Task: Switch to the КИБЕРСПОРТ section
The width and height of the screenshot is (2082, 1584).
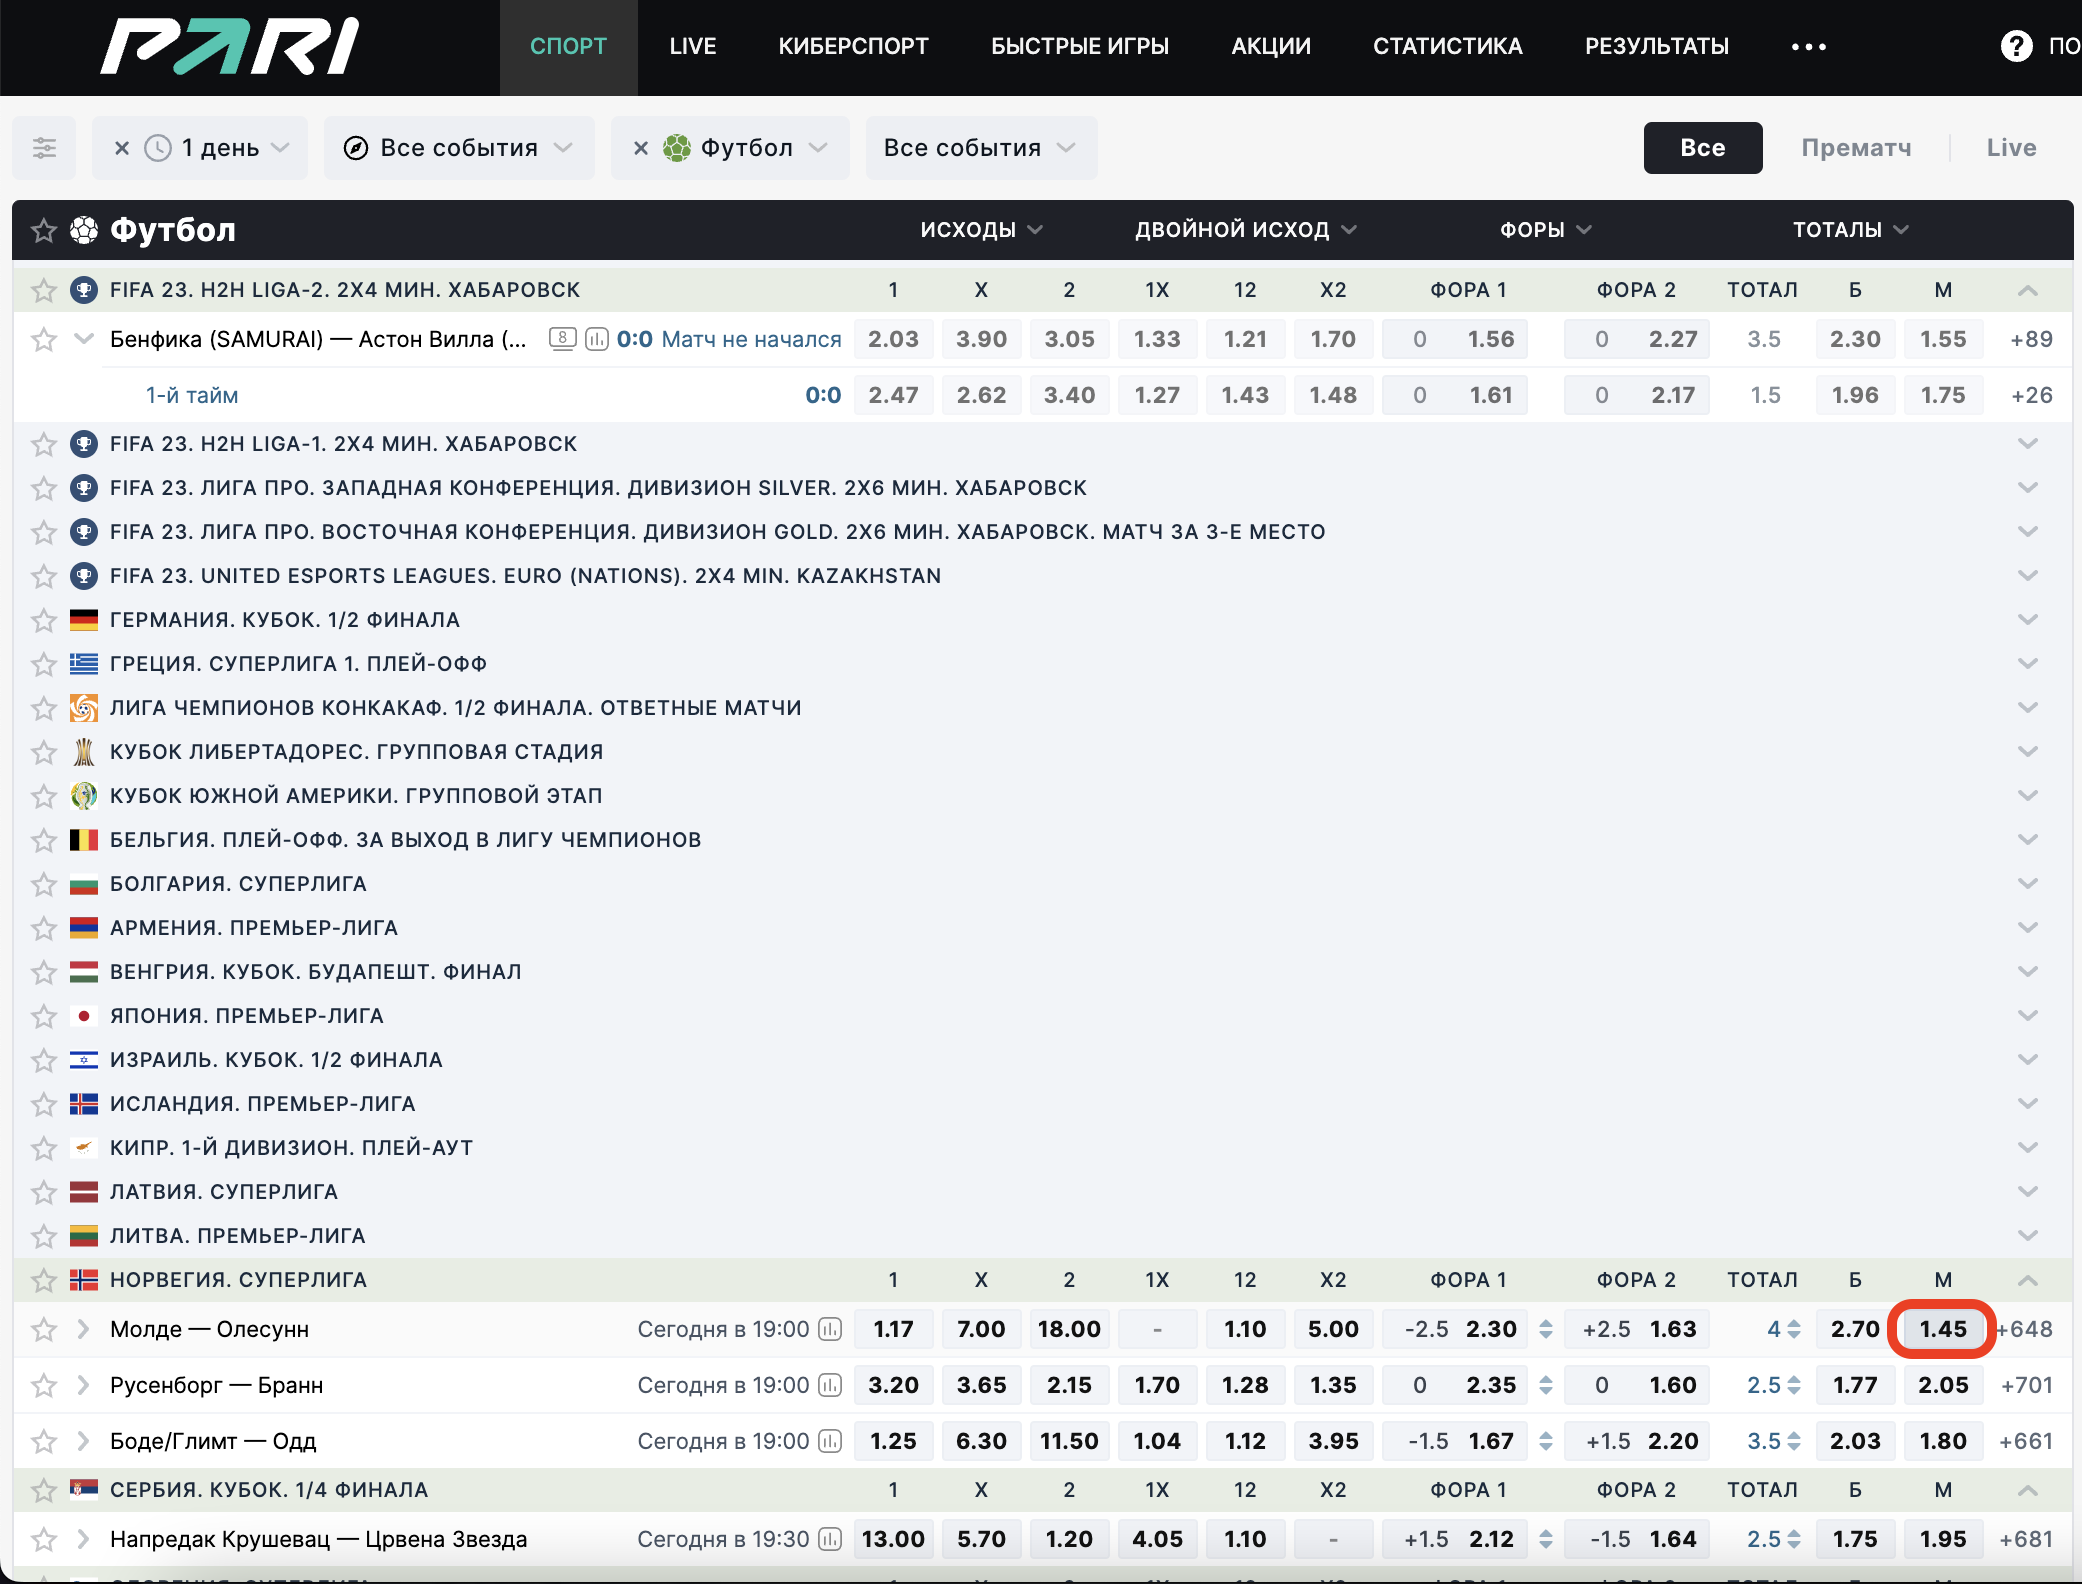Action: 854,46
